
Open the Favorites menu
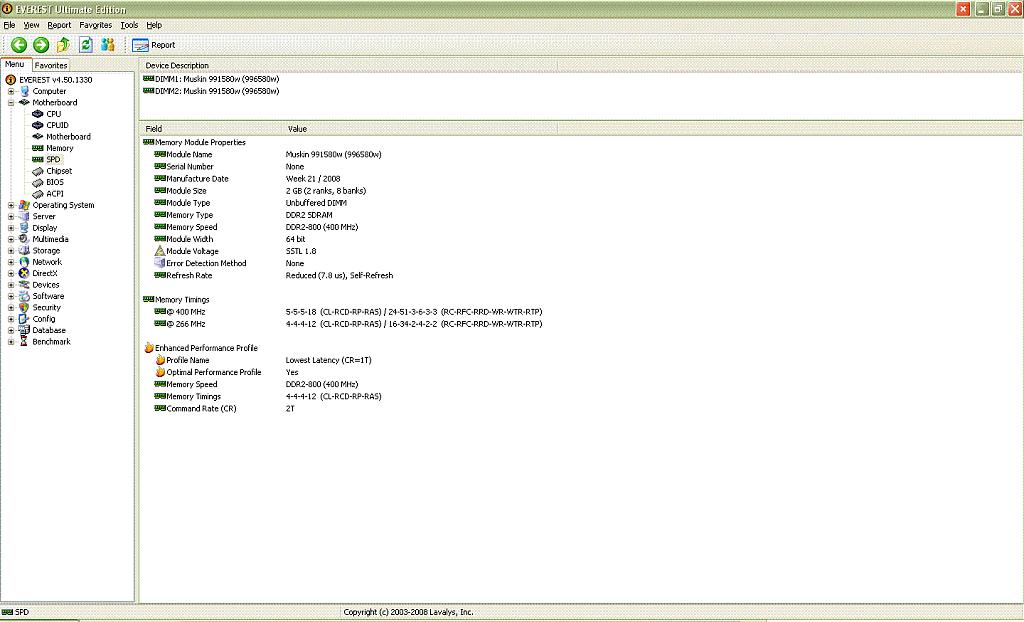coord(95,25)
